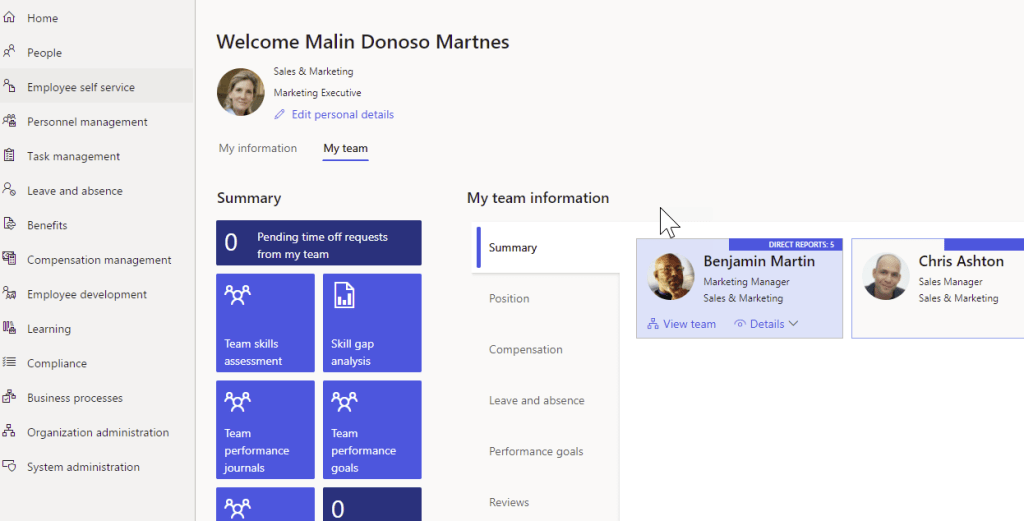The height and width of the screenshot is (521, 1024).
Task: Click the Learning icon in sidebar
Action: click(x=9, y=328)
